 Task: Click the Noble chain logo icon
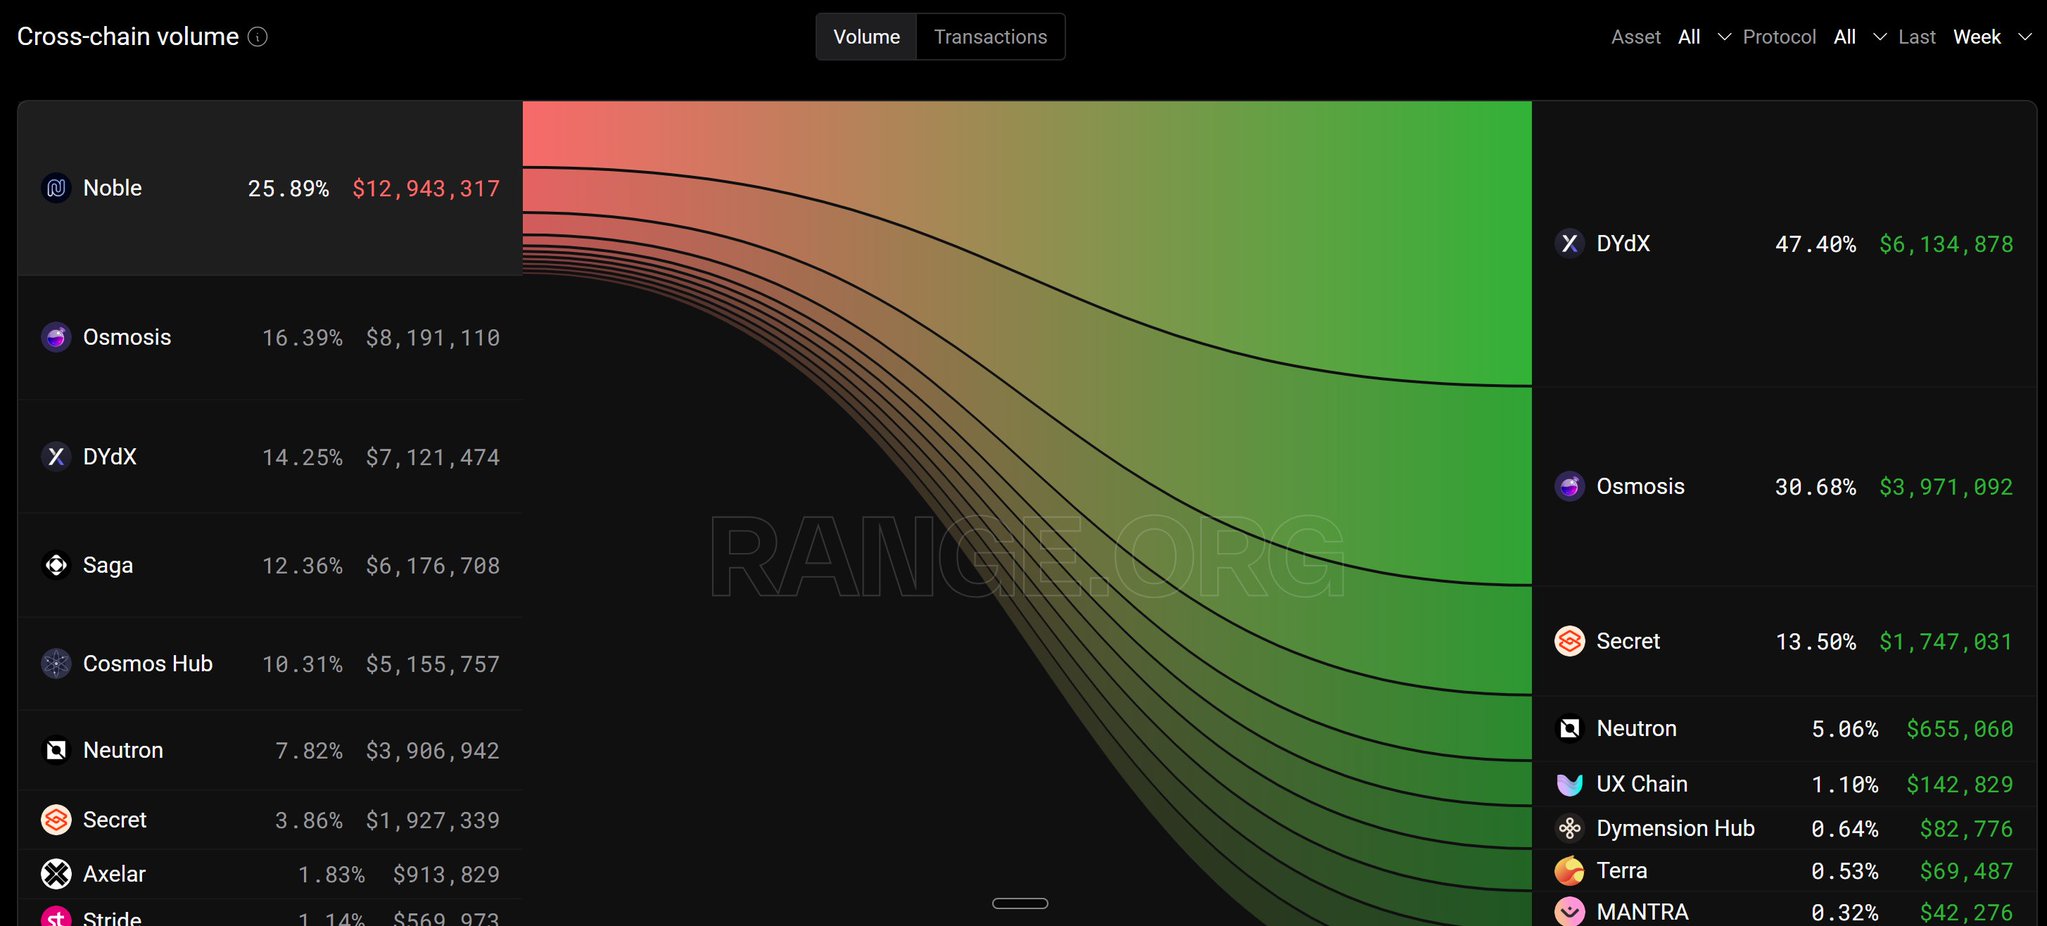tap(56, 188)
